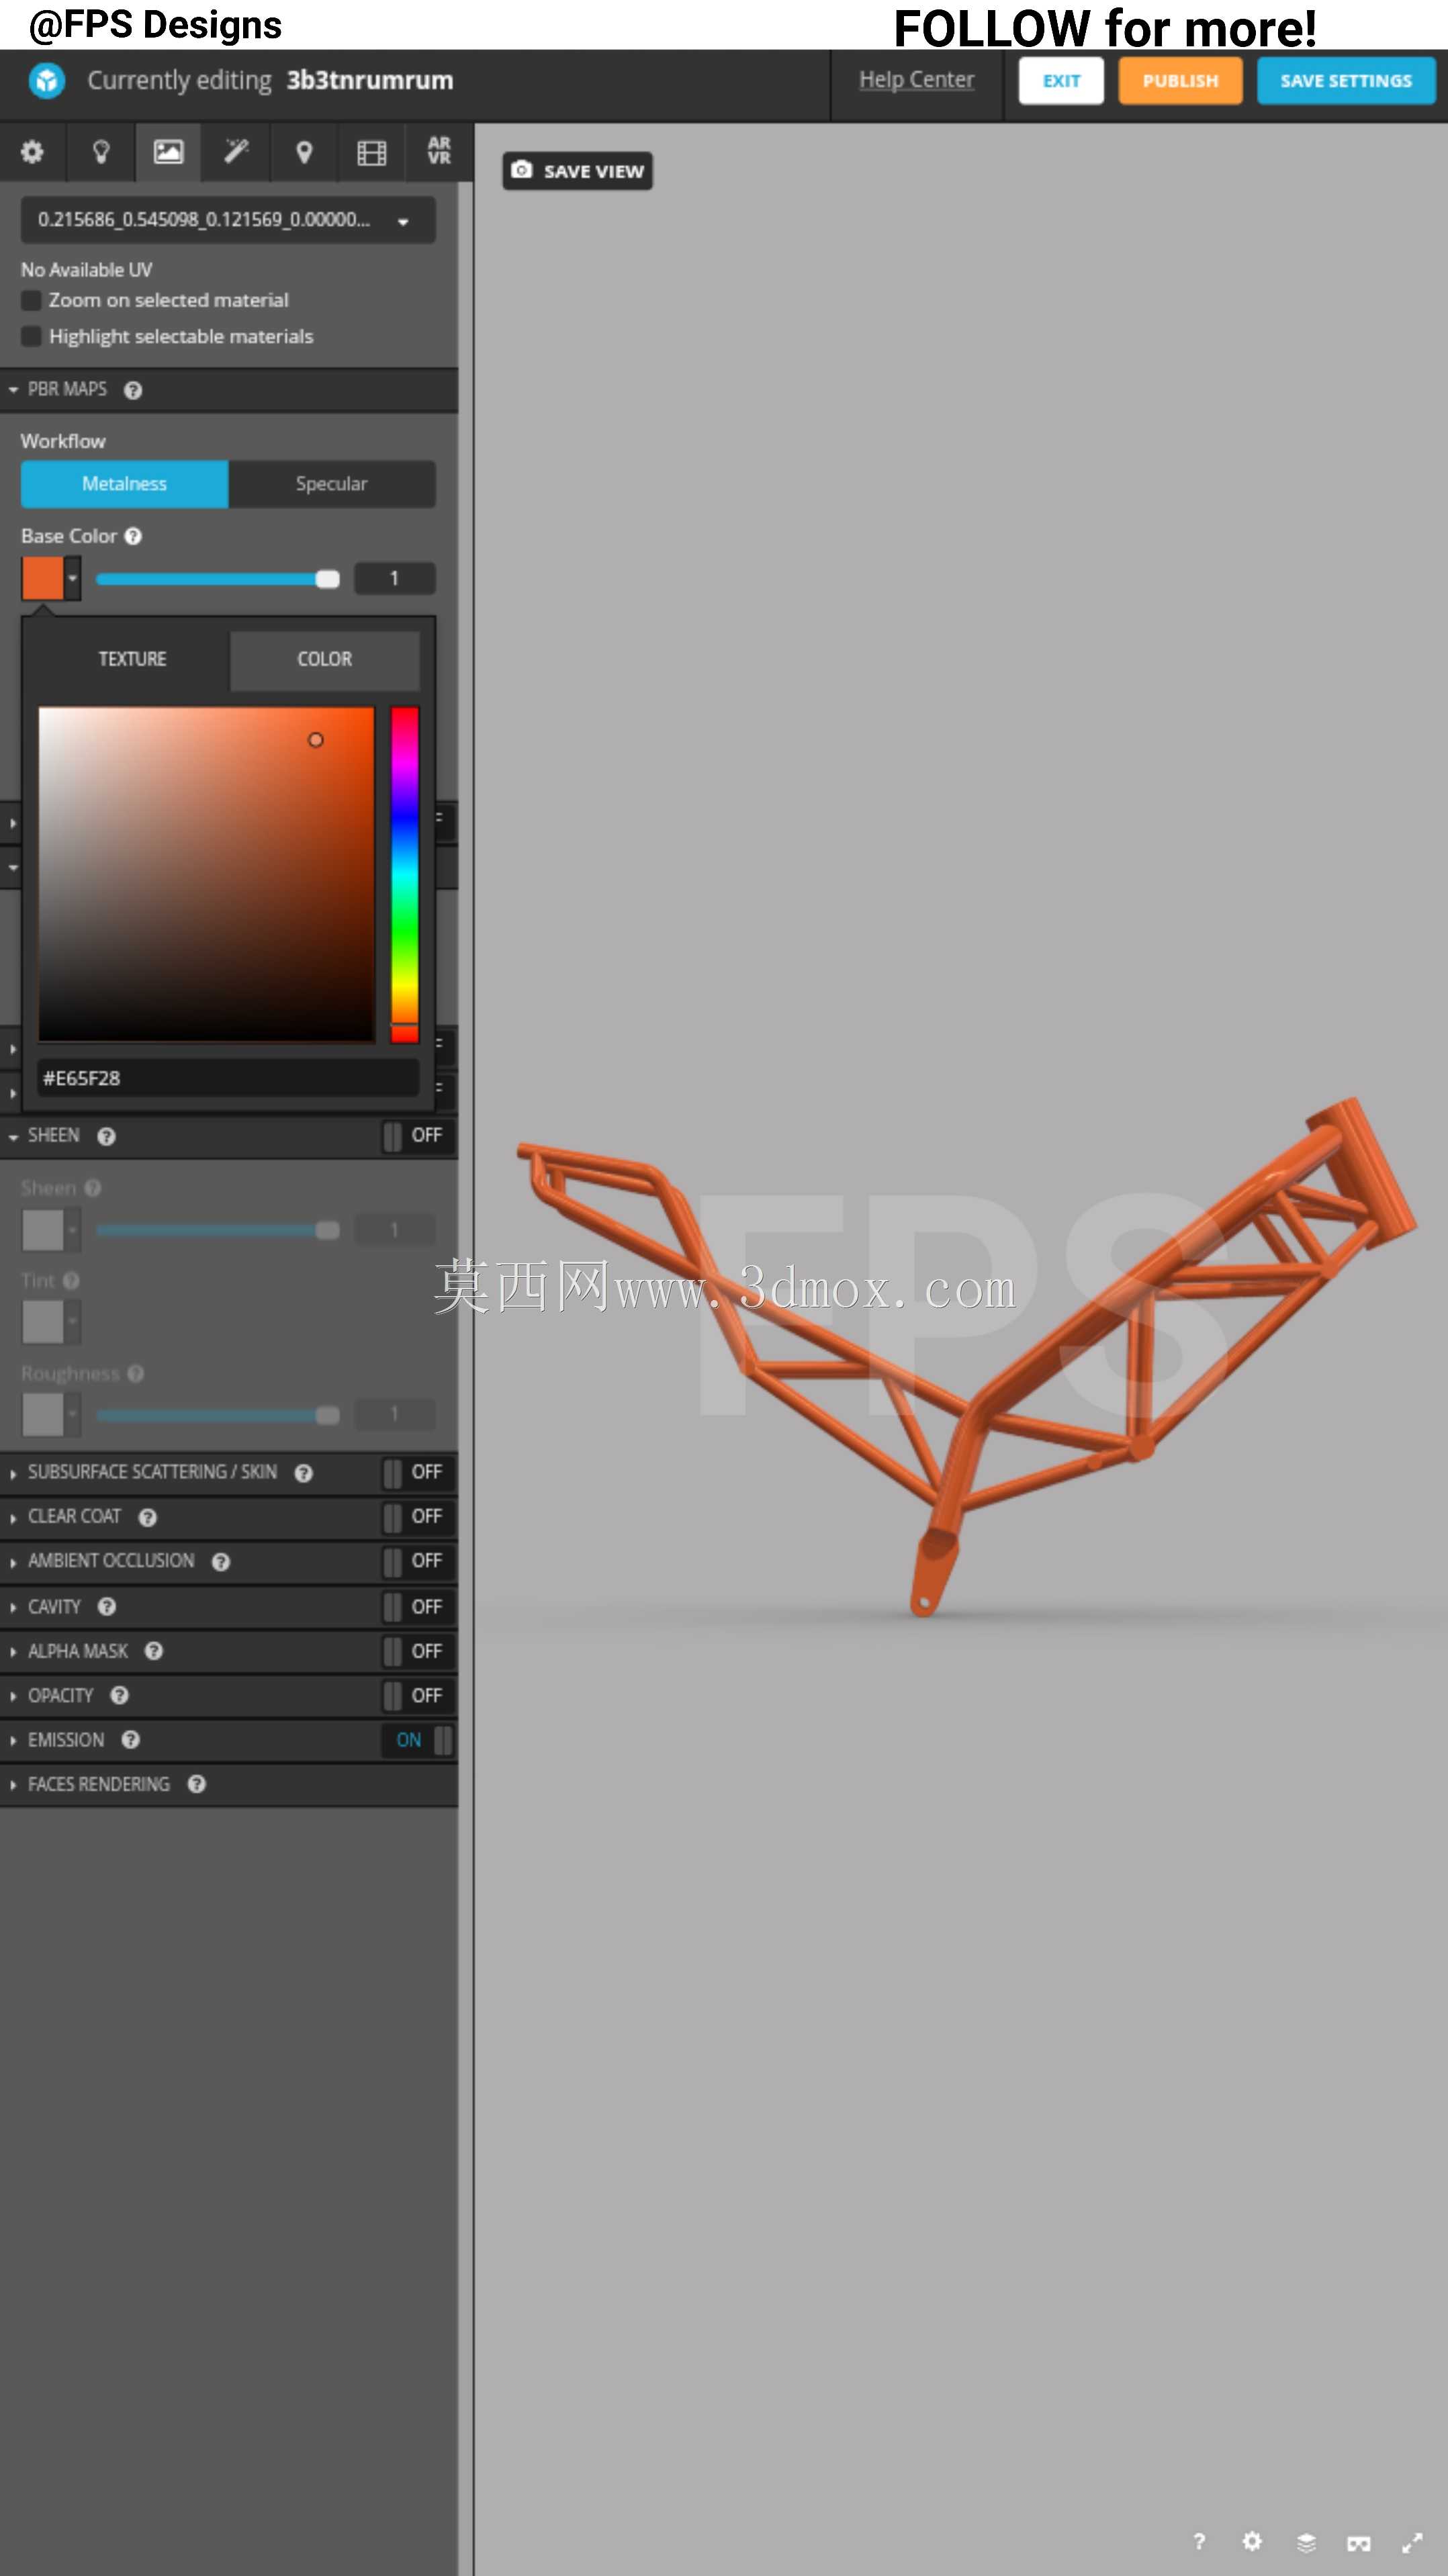Click the PBR Maps help icon
The height and width of the screenshot is (2576, 1448).
click(133, 390)
